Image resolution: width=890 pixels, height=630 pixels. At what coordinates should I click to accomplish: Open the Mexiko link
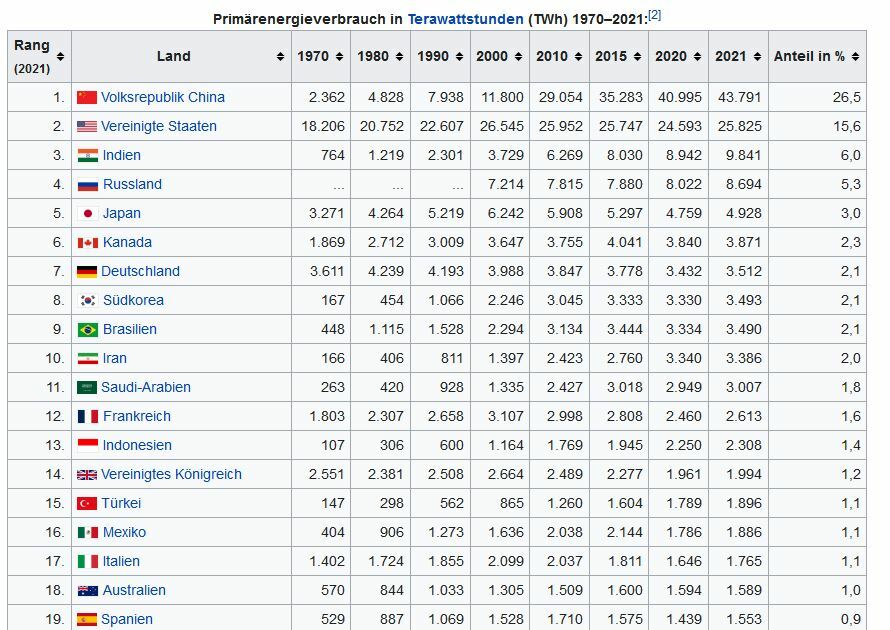pos(124,532)
